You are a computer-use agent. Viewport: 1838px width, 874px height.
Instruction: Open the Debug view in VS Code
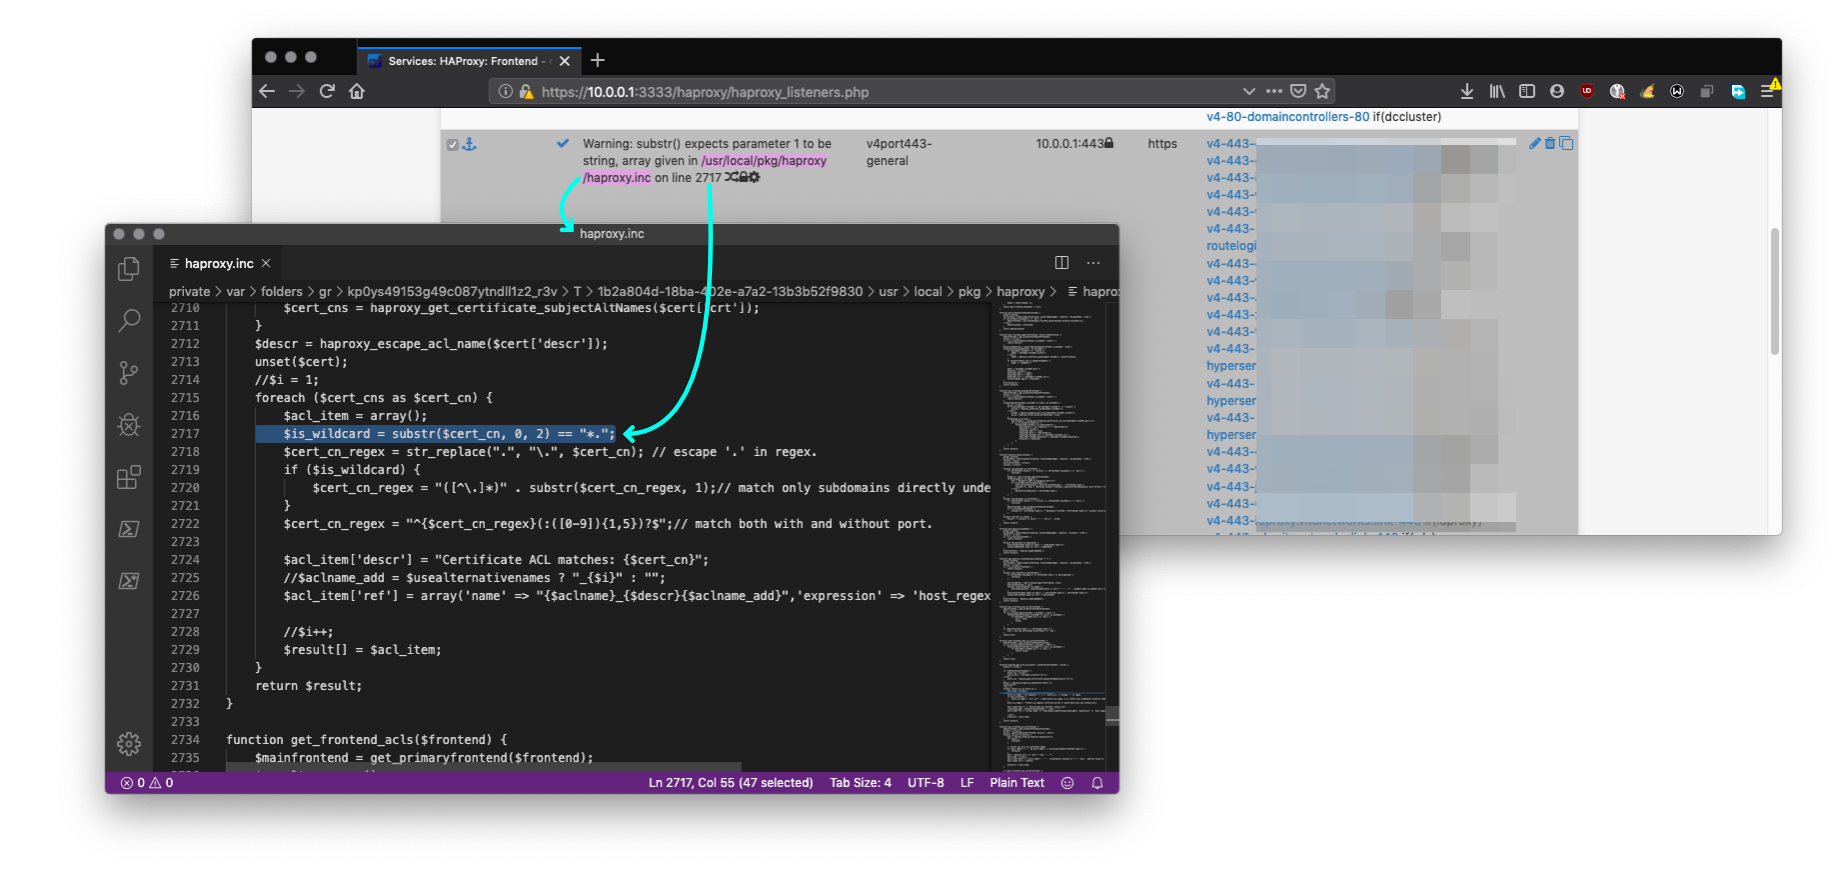[x=129, y=425]
